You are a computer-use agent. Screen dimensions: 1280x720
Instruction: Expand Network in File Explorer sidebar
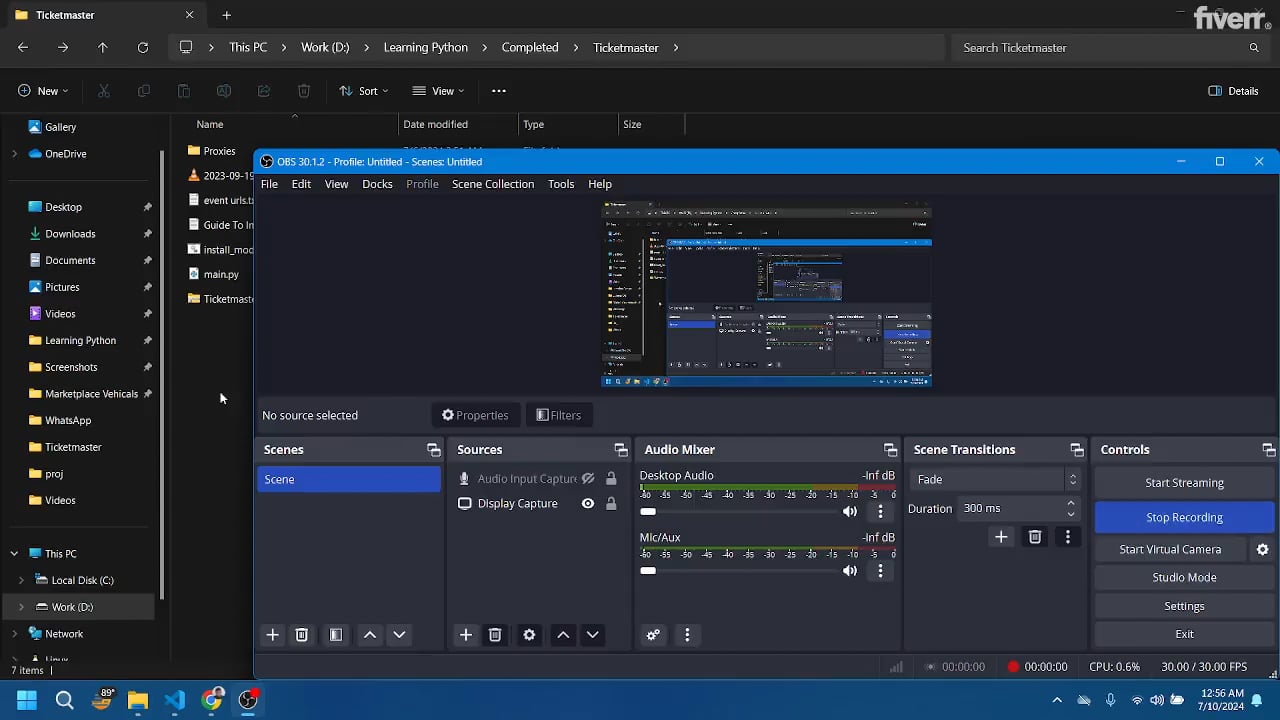[14, 634]
